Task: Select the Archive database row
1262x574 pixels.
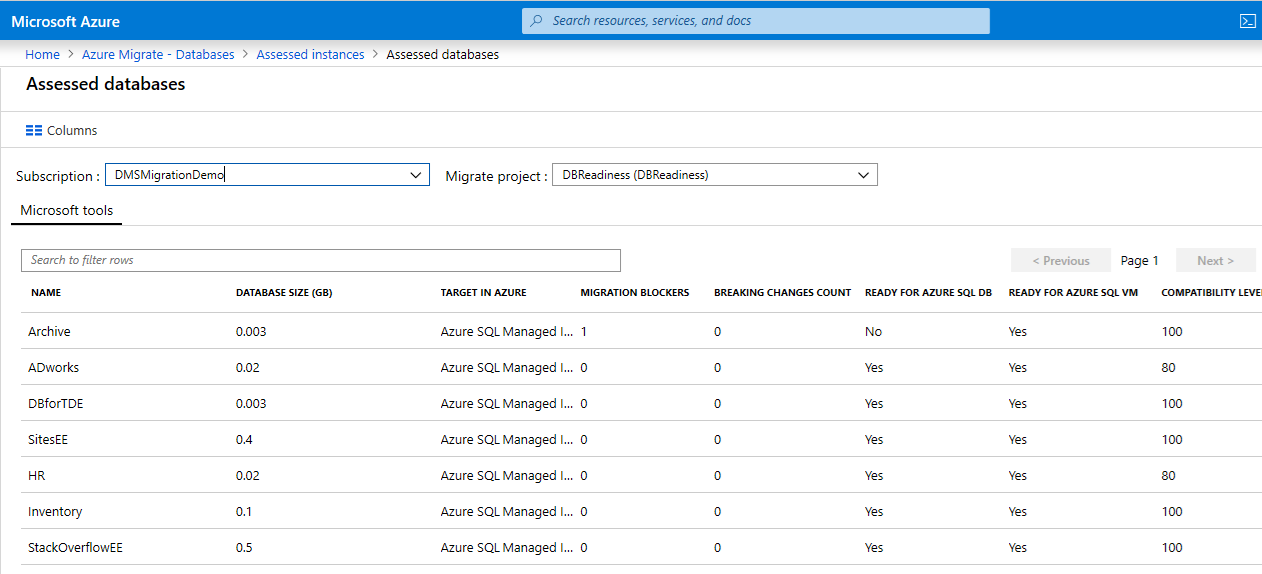Action: (49, 332)
